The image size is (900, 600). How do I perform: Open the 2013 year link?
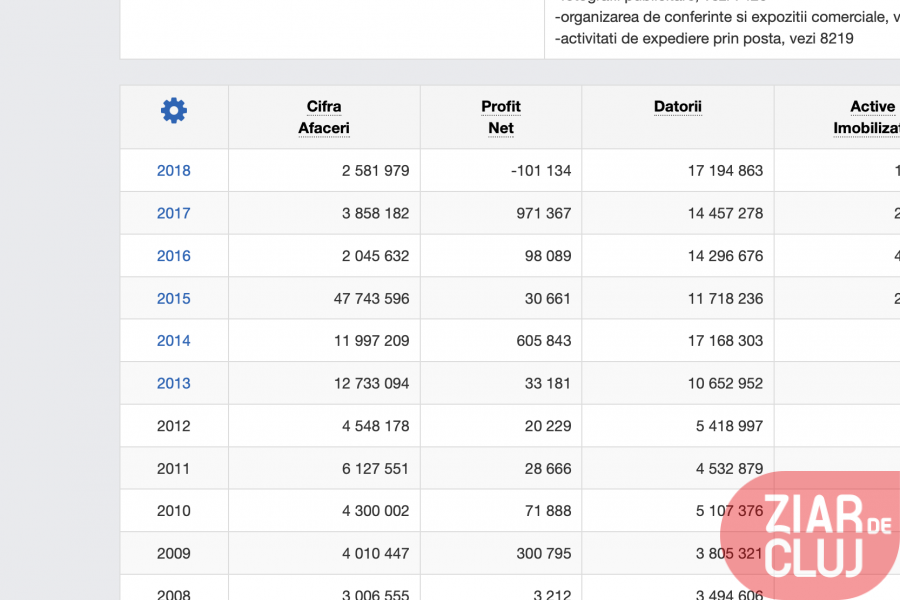tap(173, 383)
